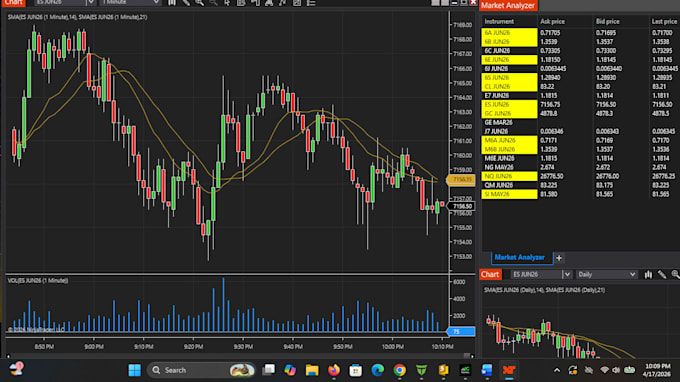This screenshot has height=382, width=680.
Task: Click zoom in magnifier in top chart toolbar
Action: [199, 3]
